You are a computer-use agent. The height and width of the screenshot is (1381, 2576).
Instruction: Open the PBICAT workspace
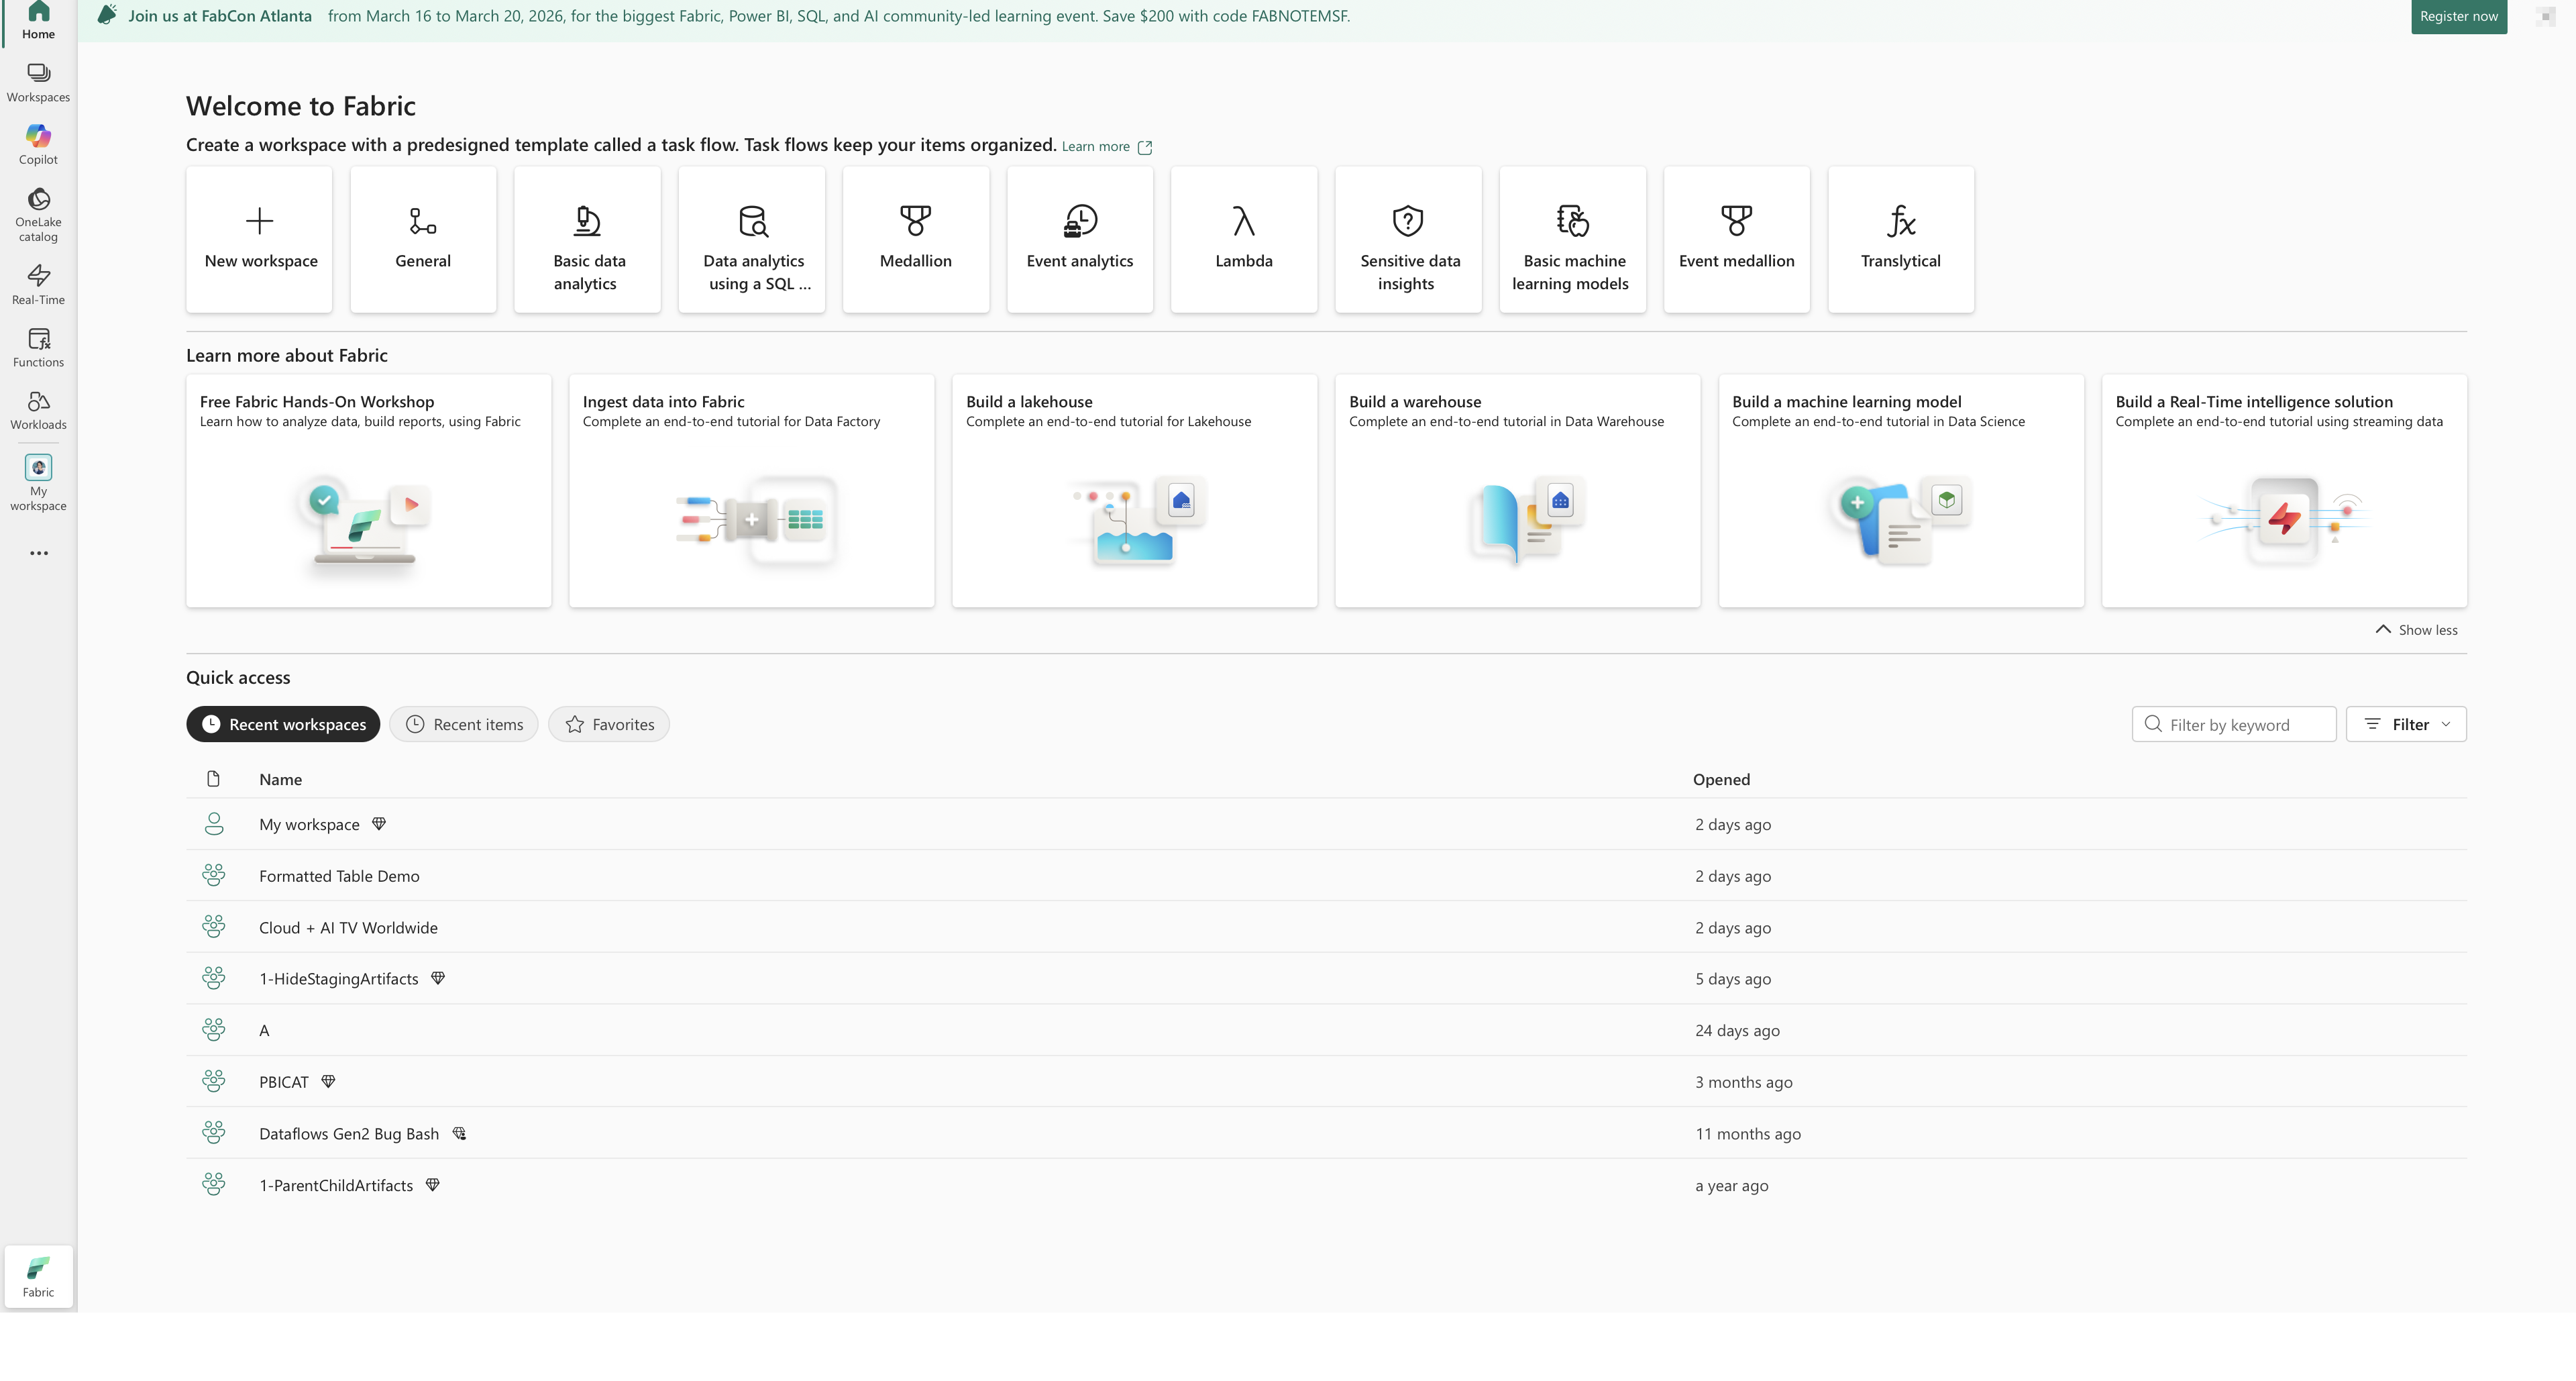point(1326,1081)
